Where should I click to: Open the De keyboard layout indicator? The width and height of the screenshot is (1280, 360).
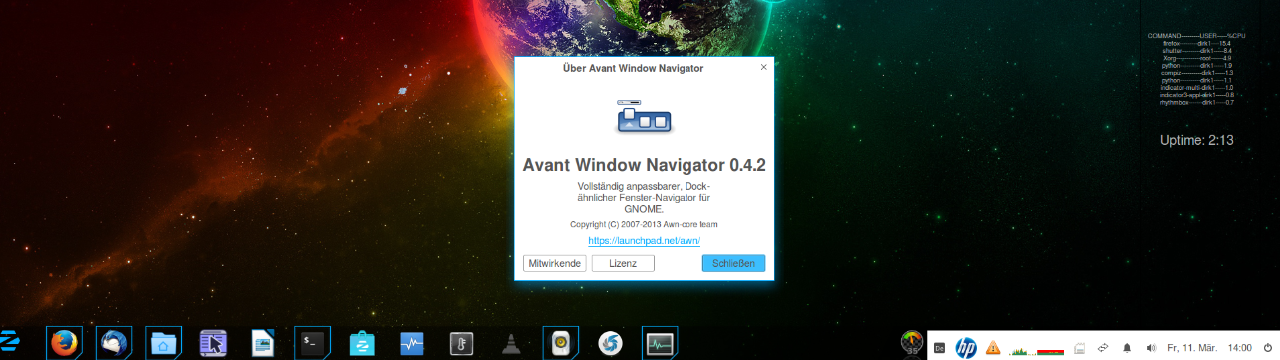(939, 348)
